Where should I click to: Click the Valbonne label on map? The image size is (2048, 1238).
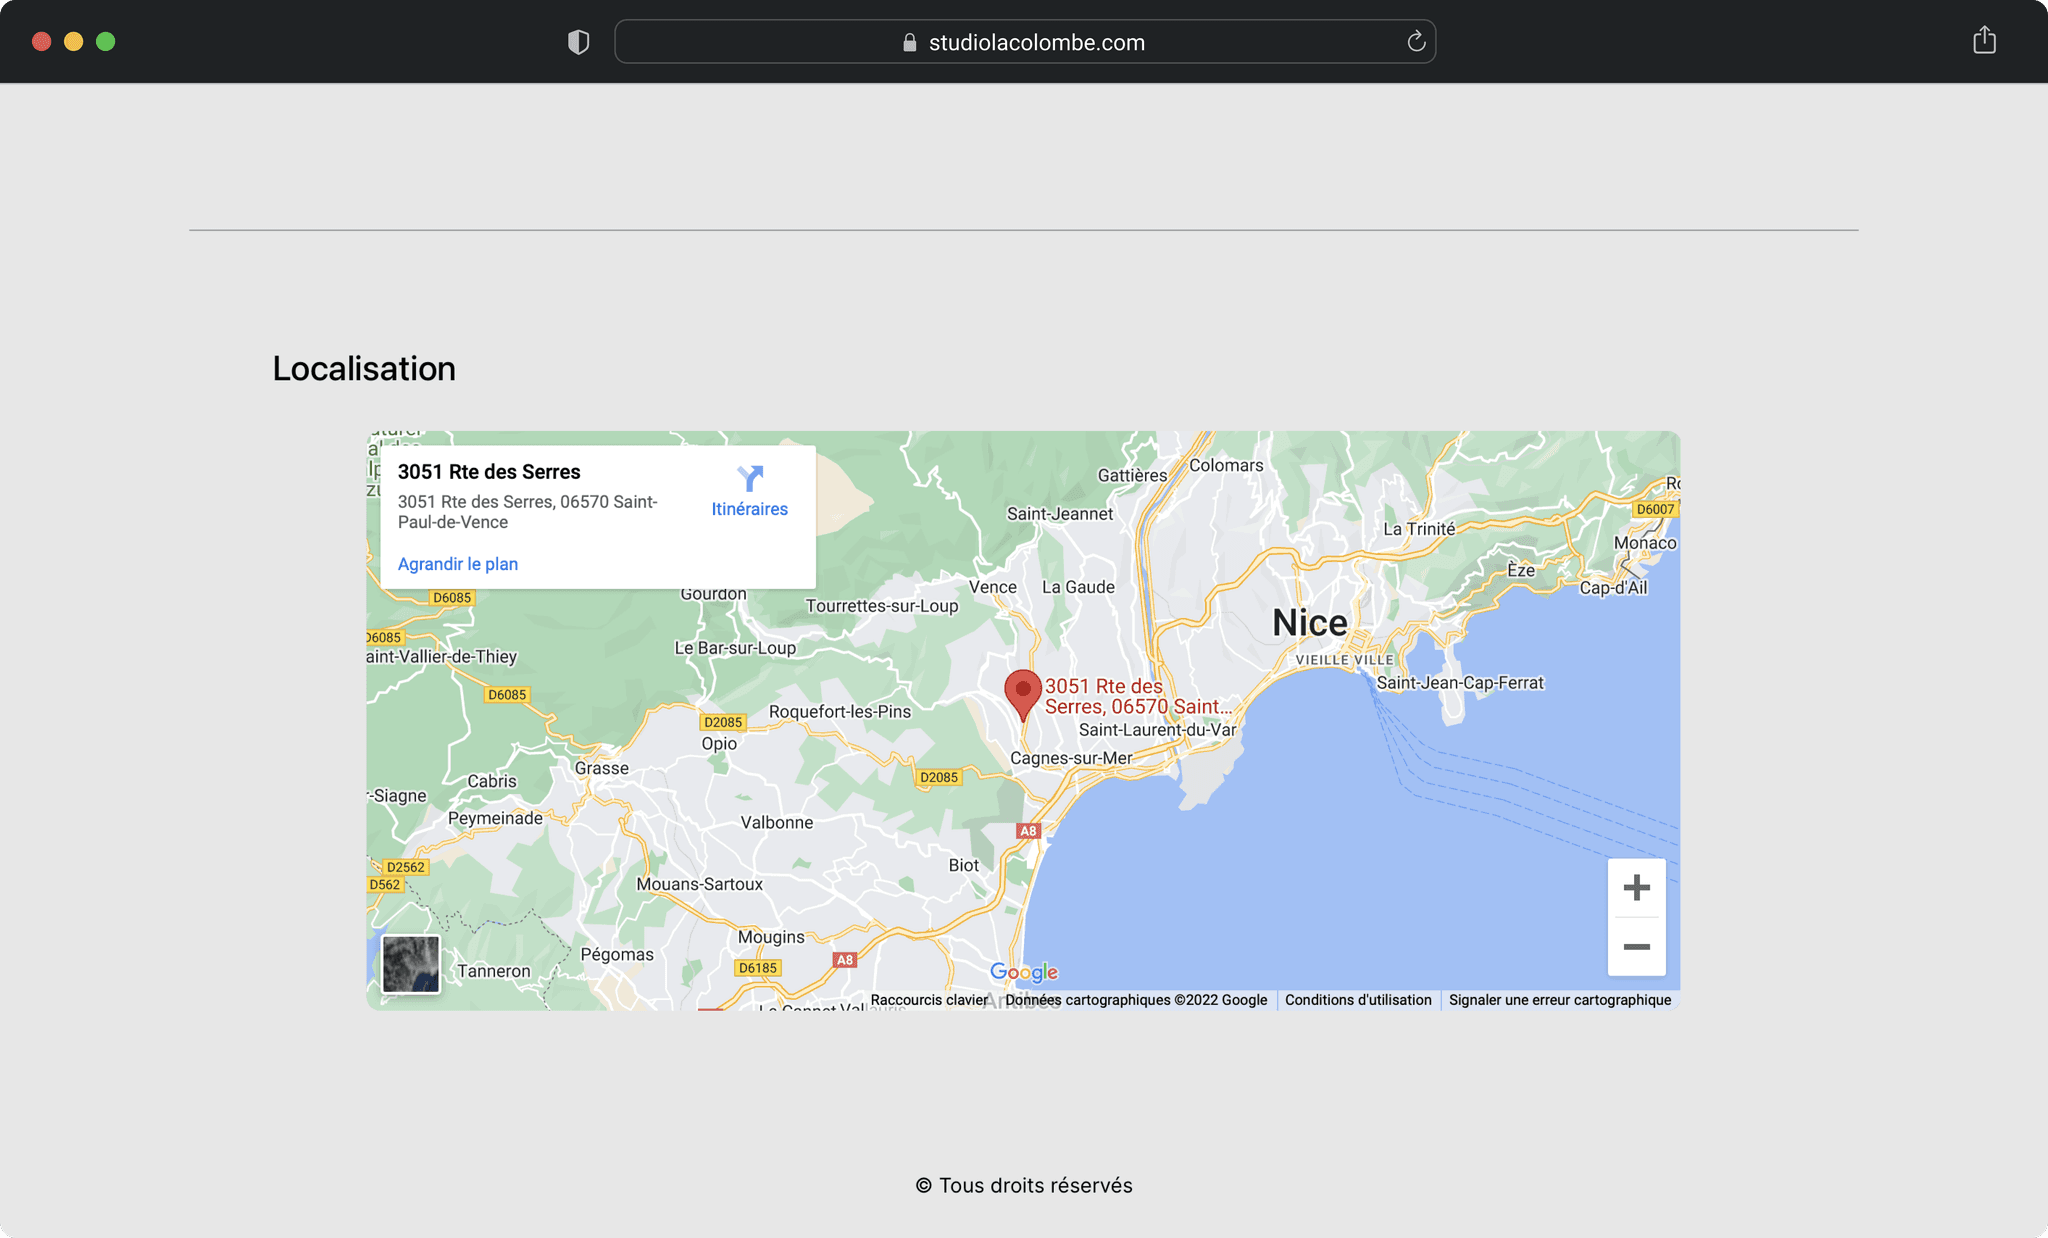pos(777,823)
